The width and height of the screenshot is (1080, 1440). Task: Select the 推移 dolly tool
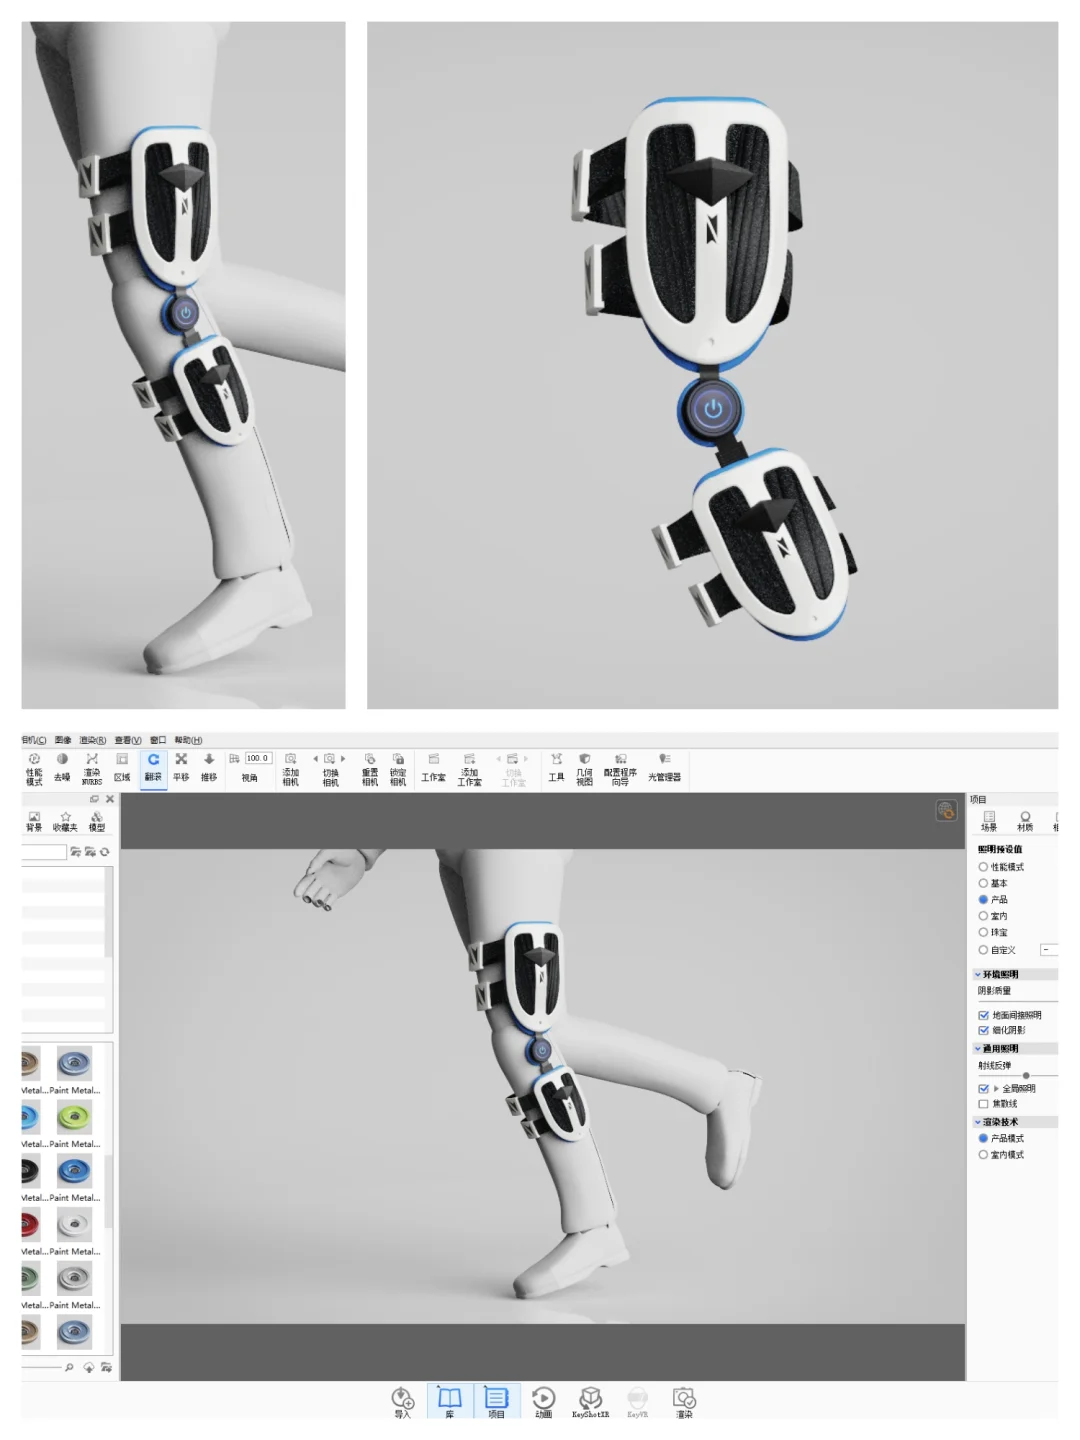209,768
